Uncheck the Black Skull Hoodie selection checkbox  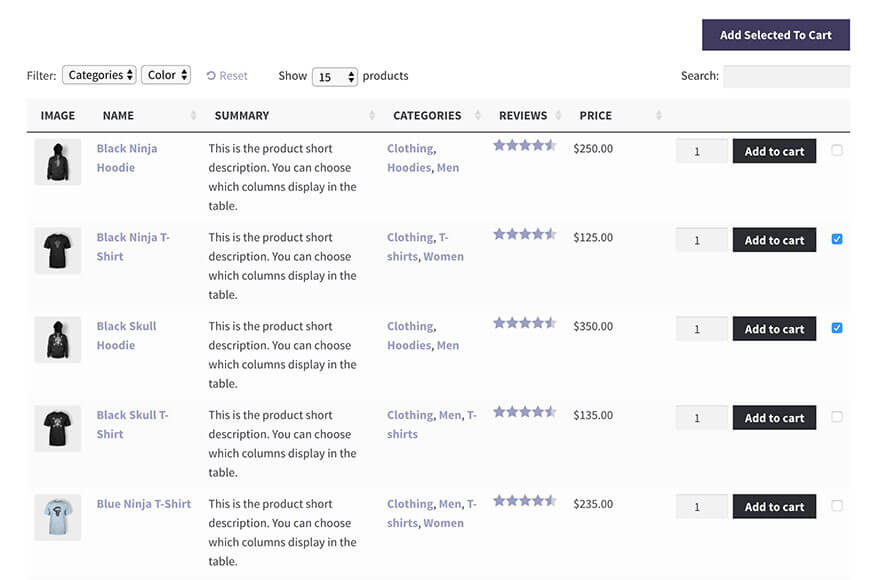click(838, 328)
